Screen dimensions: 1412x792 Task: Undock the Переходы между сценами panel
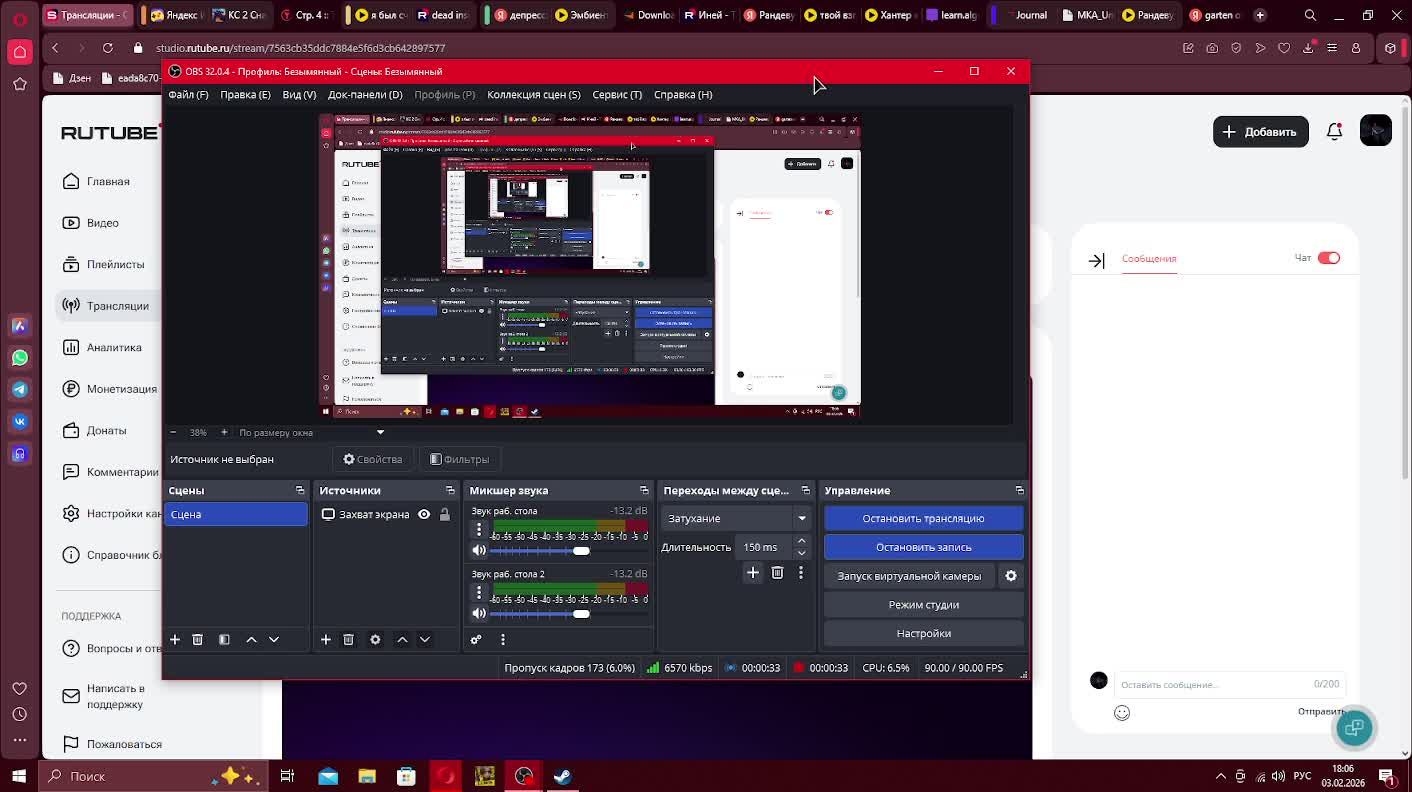pos(806,491)
